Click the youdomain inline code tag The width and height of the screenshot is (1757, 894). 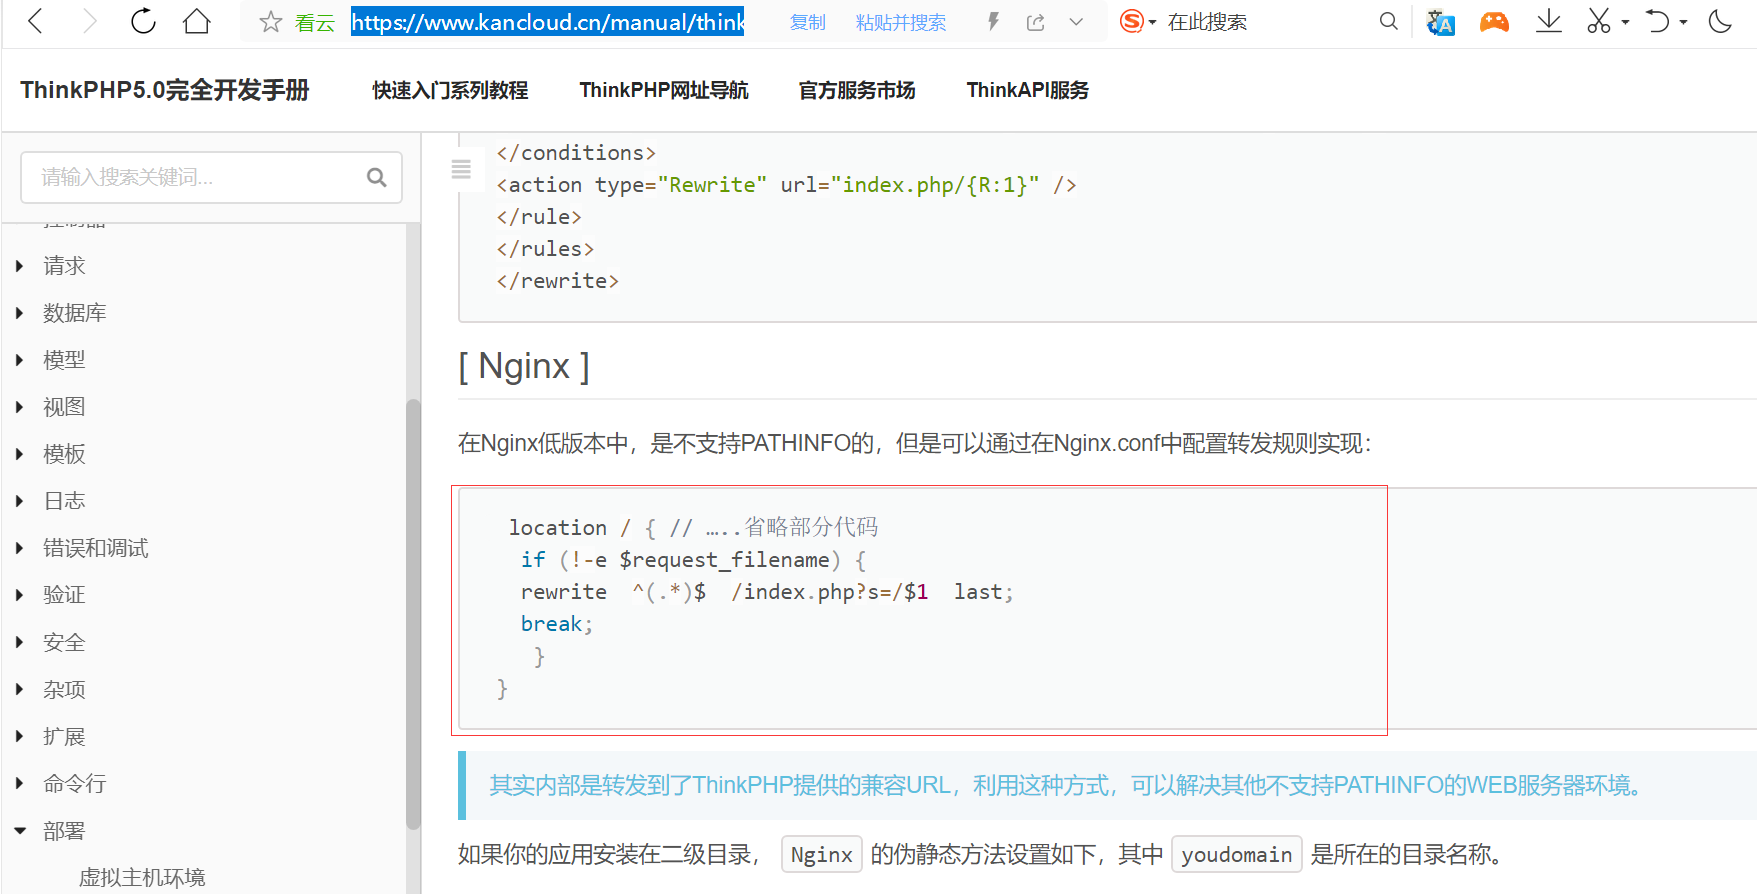coord(1237,854)
